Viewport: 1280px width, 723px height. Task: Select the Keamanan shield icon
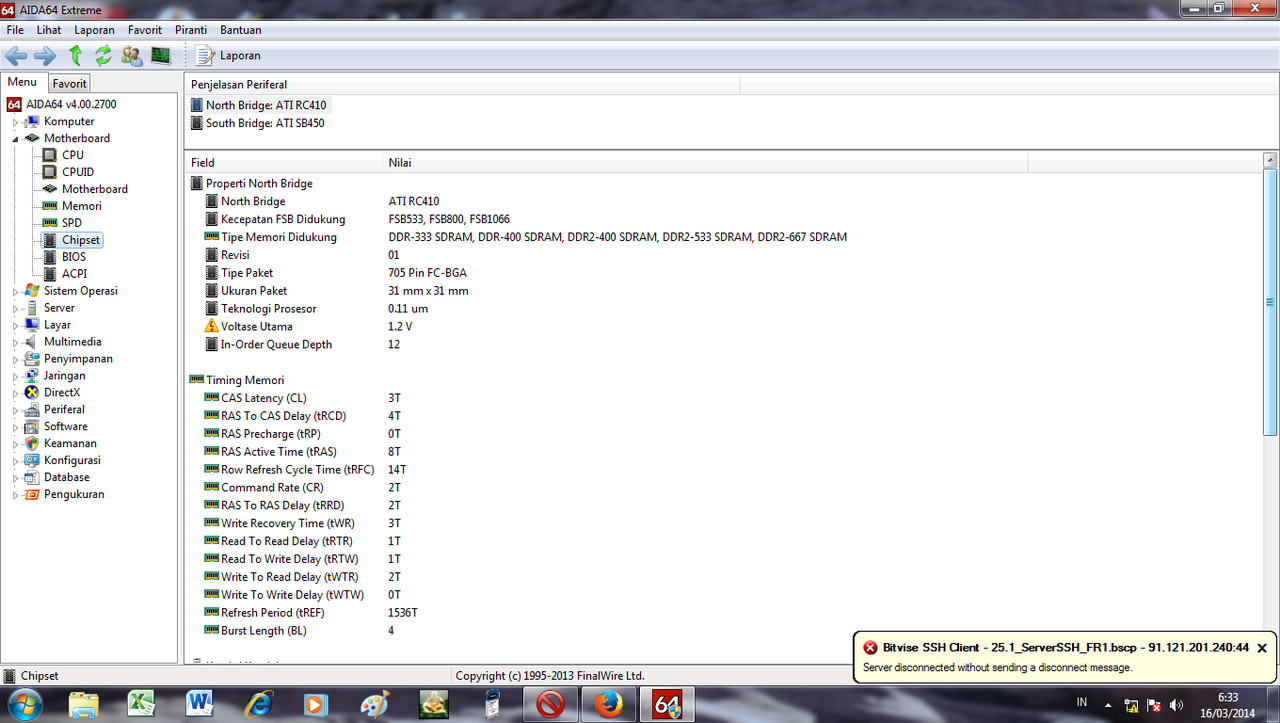(x=32, y=443)
